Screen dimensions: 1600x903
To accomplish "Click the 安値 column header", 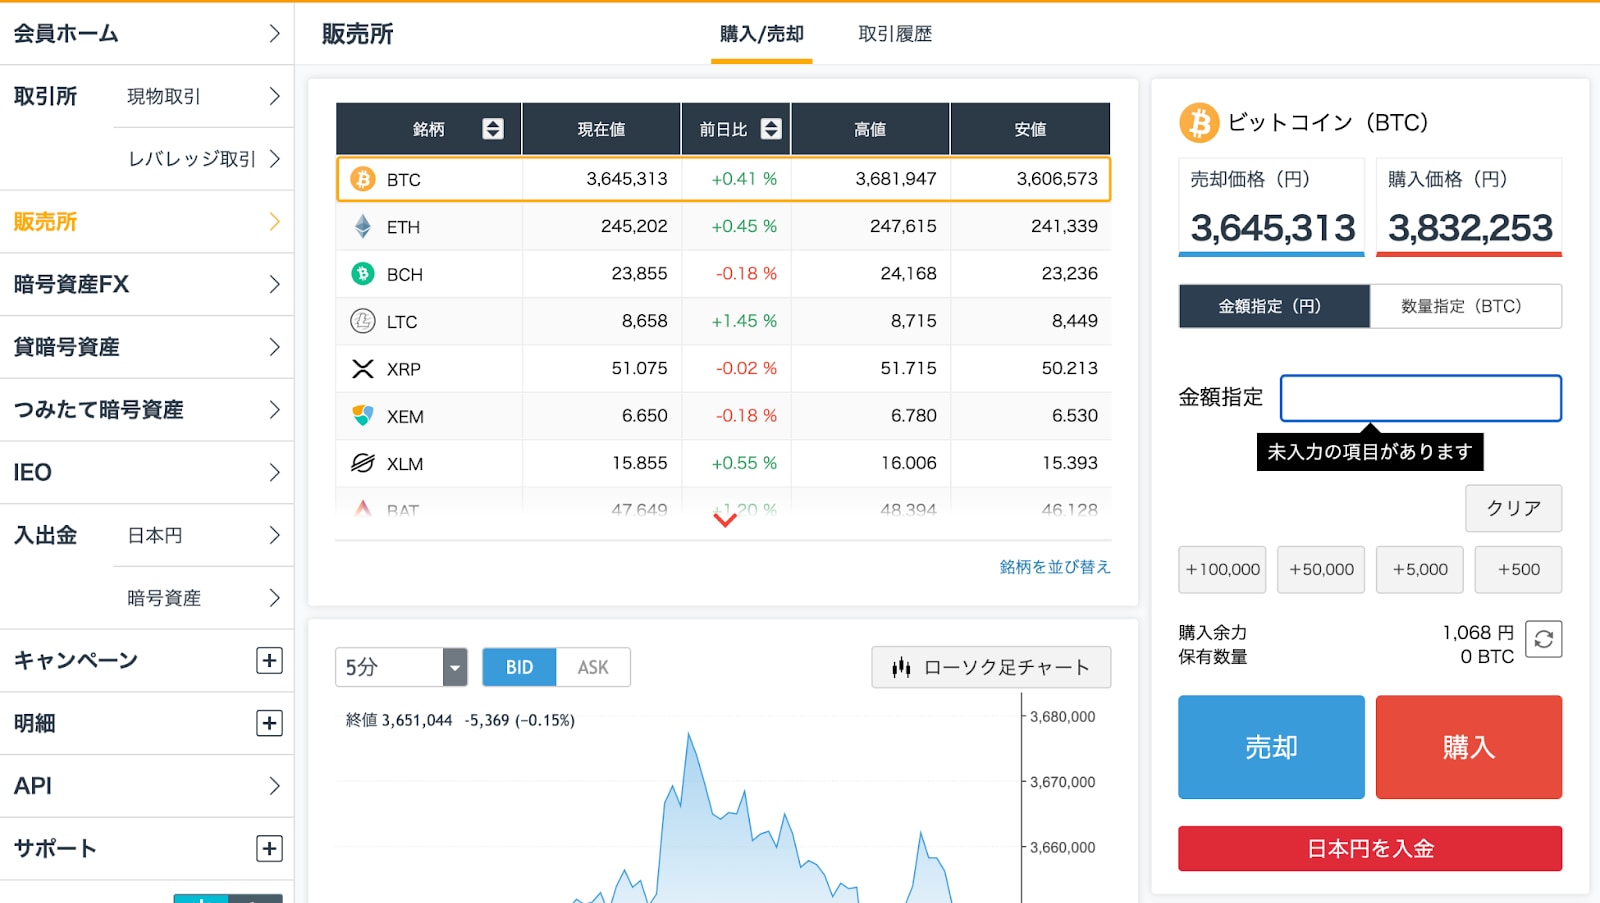I will [1030, 129].
